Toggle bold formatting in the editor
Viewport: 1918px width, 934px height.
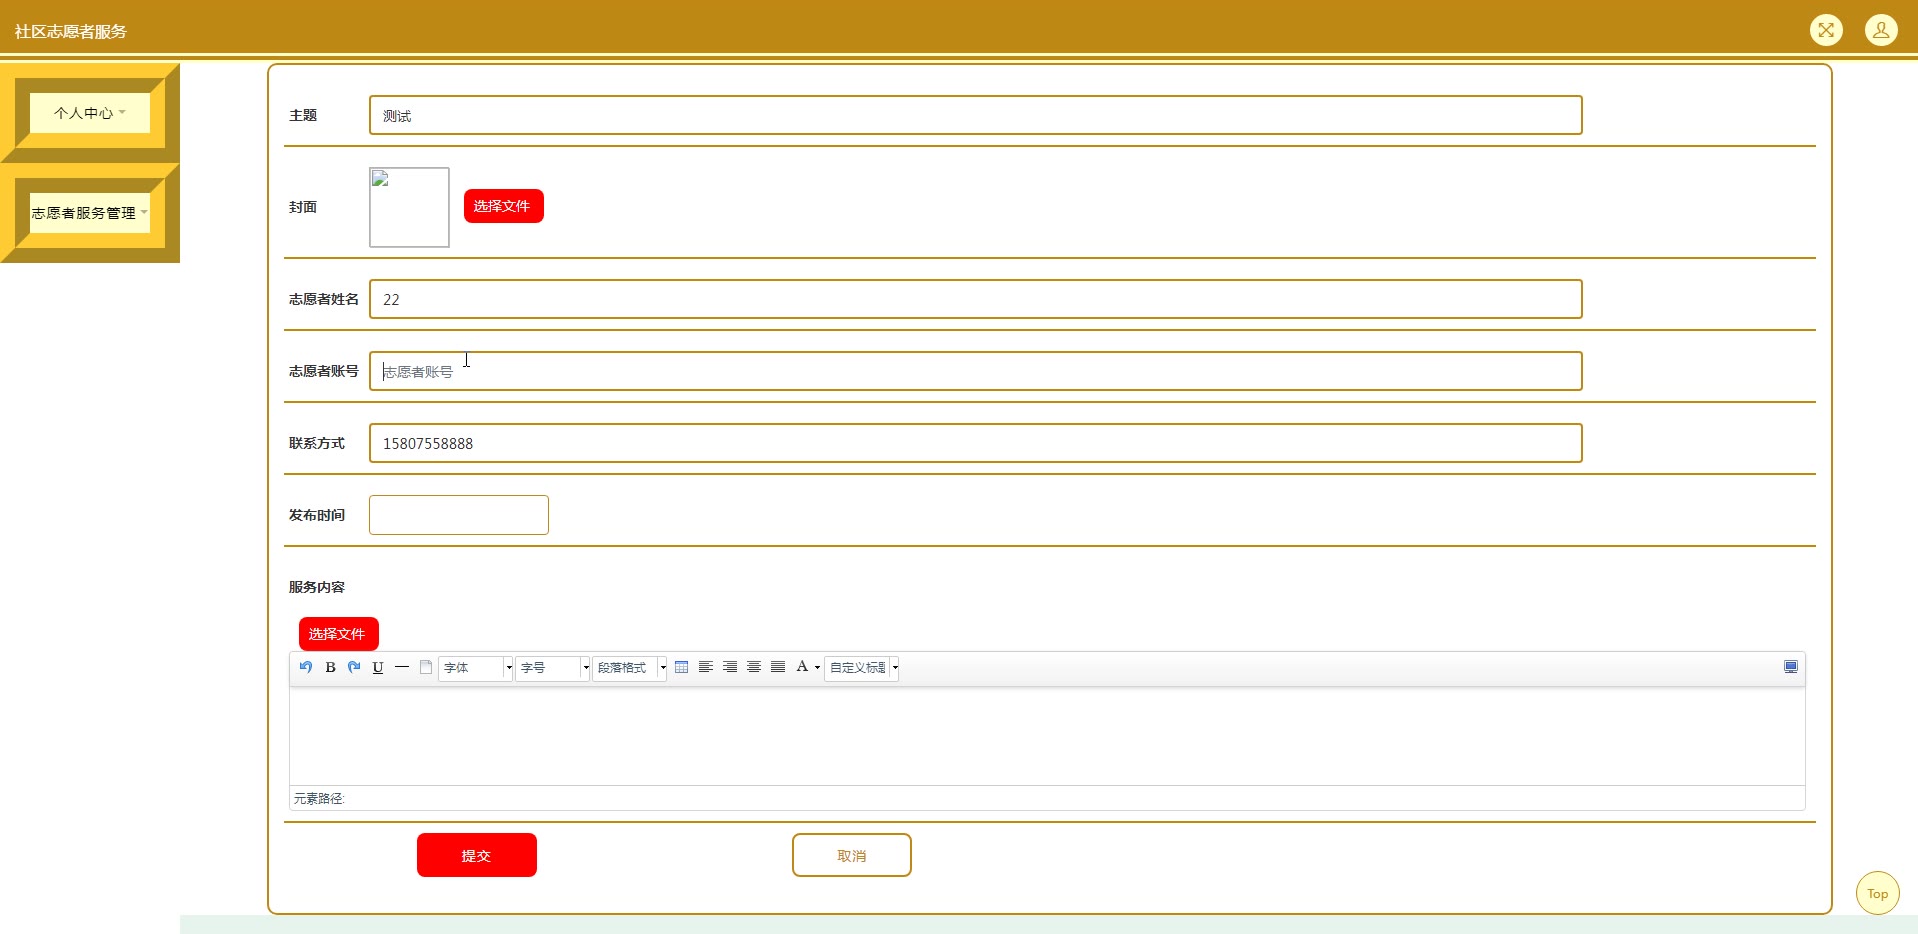[x=330, y=667]
